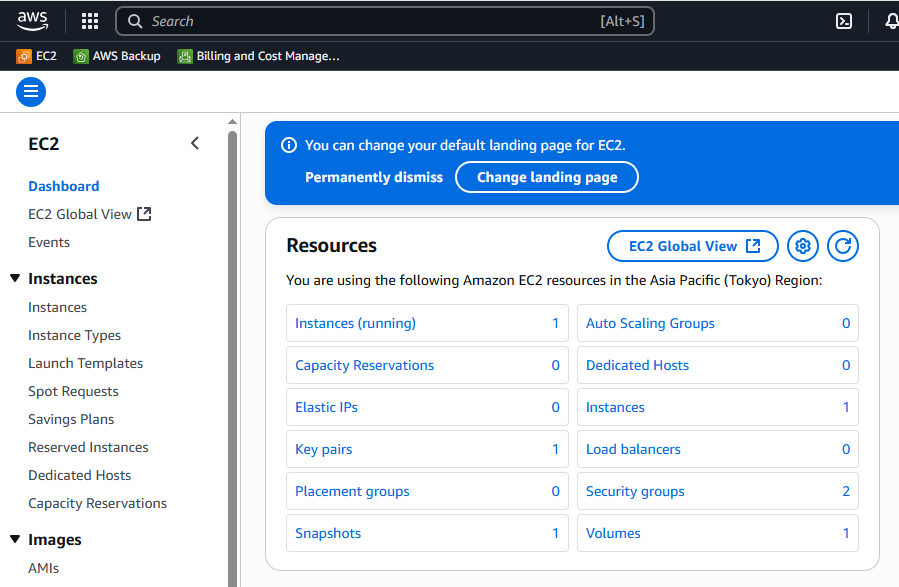Click the info icon in the blue banner
The image size is (899, 587).
(x=289, y=145)
